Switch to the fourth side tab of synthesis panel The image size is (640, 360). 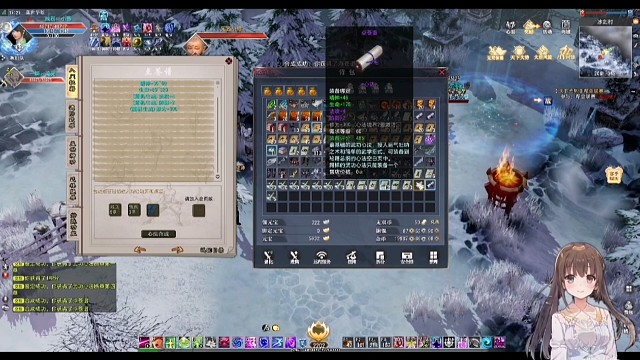point(72,188)
